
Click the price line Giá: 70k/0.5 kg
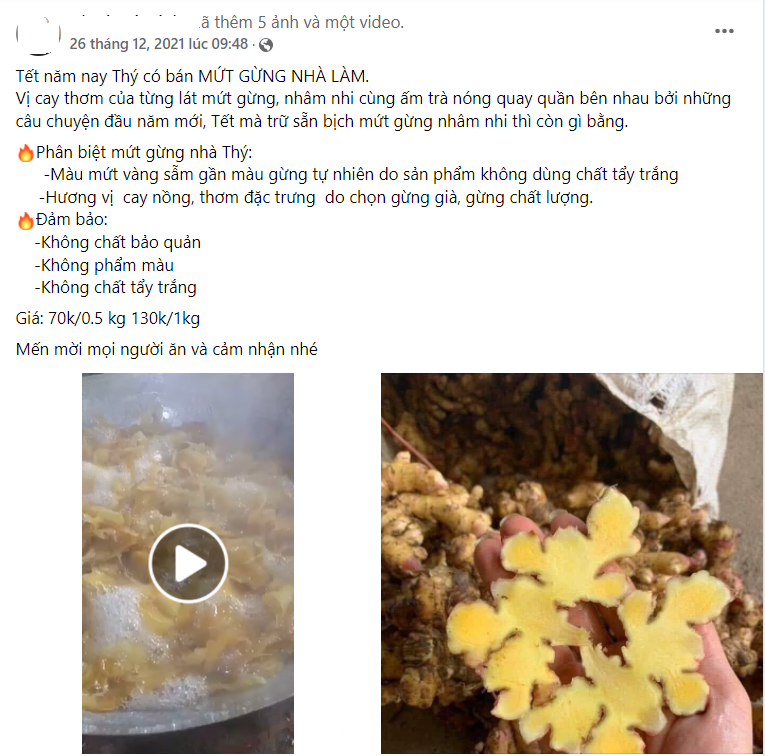[x=108, y=318]
